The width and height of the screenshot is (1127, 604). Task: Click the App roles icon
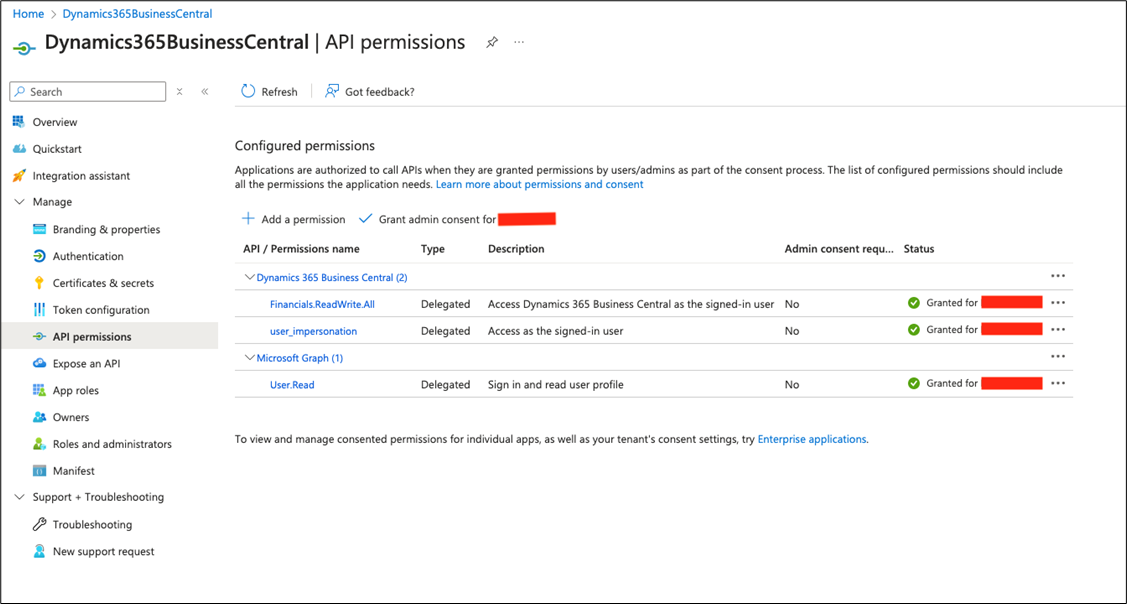click(x=38, y=390)
